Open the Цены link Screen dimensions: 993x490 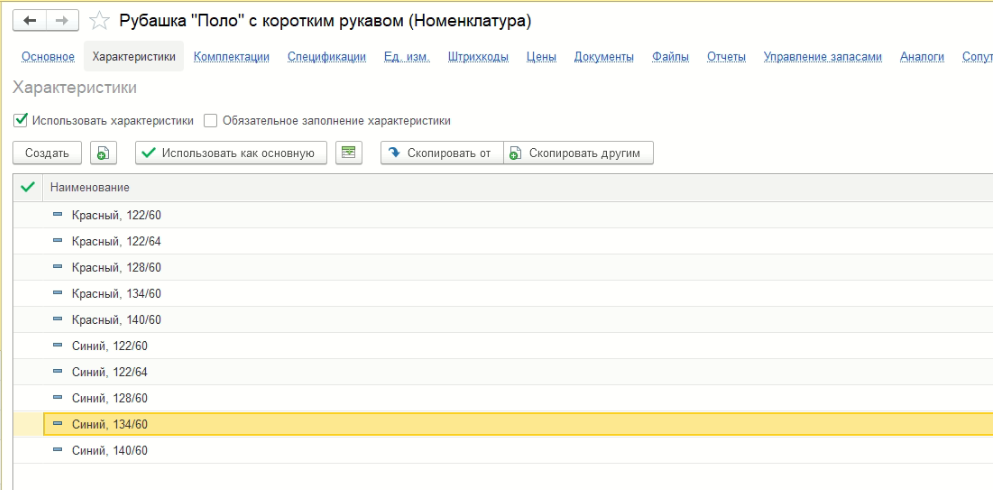[x=541, y=57]
